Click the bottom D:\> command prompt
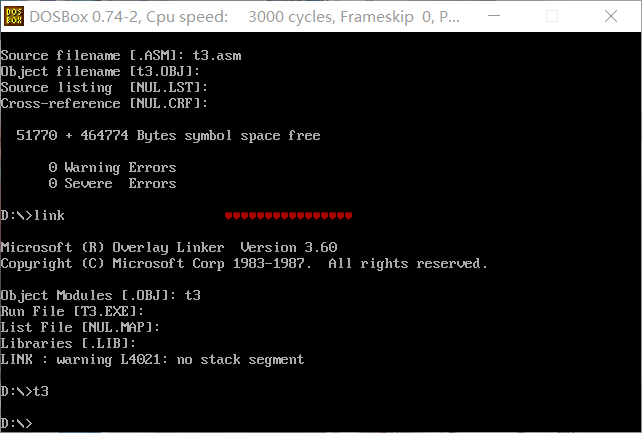 tap(17, 423)
